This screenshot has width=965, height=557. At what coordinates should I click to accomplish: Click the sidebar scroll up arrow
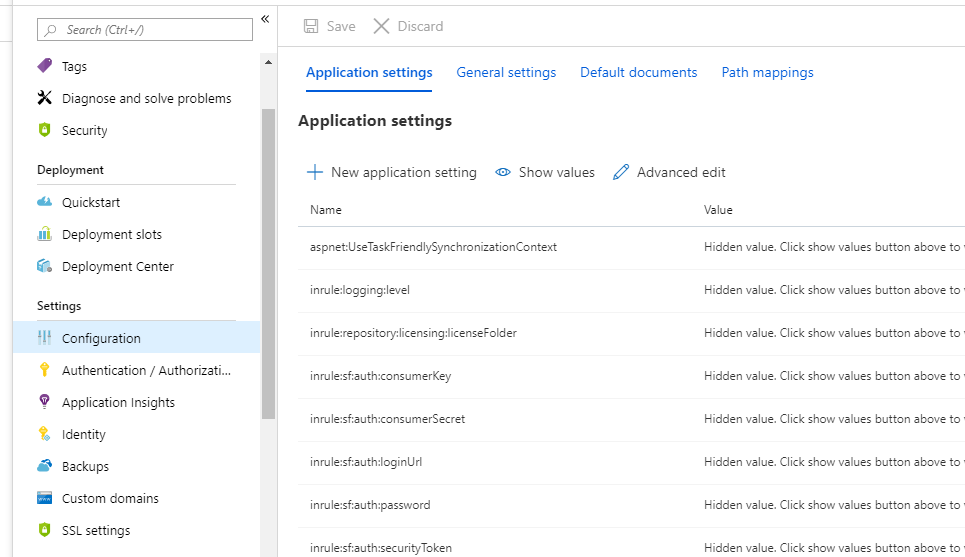(x=268, y=62)
